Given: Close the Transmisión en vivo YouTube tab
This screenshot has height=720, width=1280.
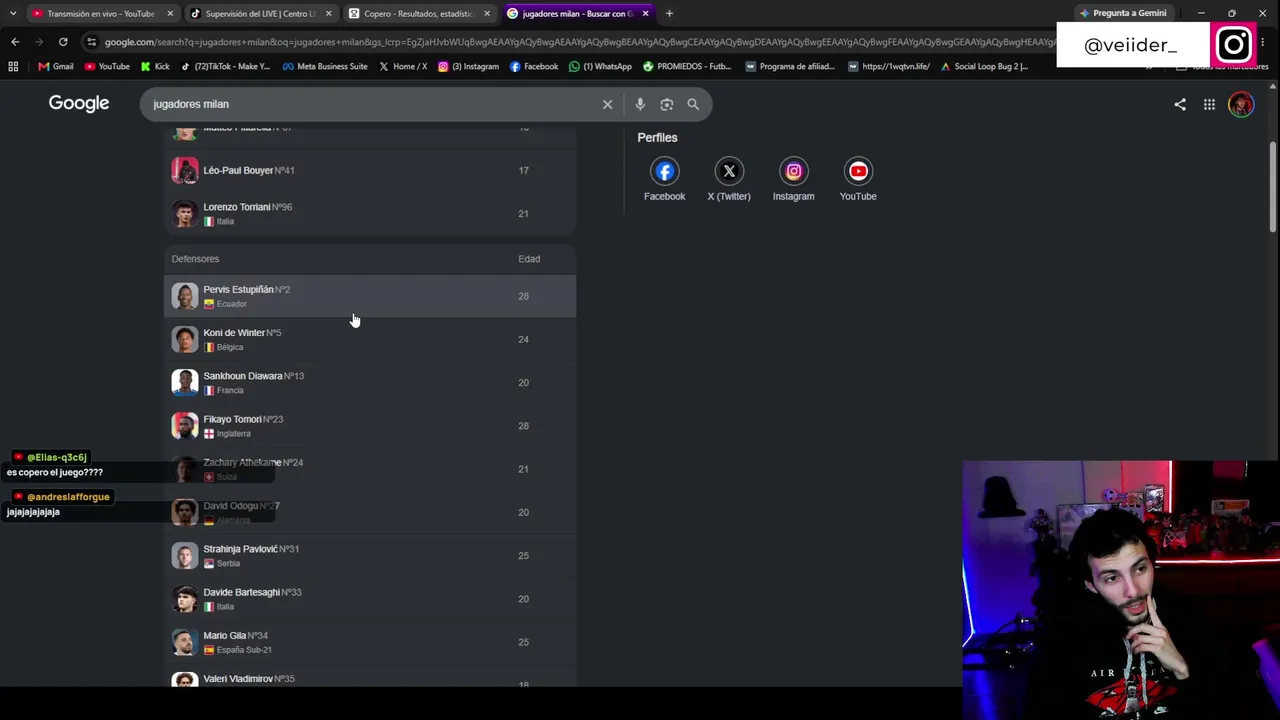Looking at the screenshot, I should pos(170,14).
